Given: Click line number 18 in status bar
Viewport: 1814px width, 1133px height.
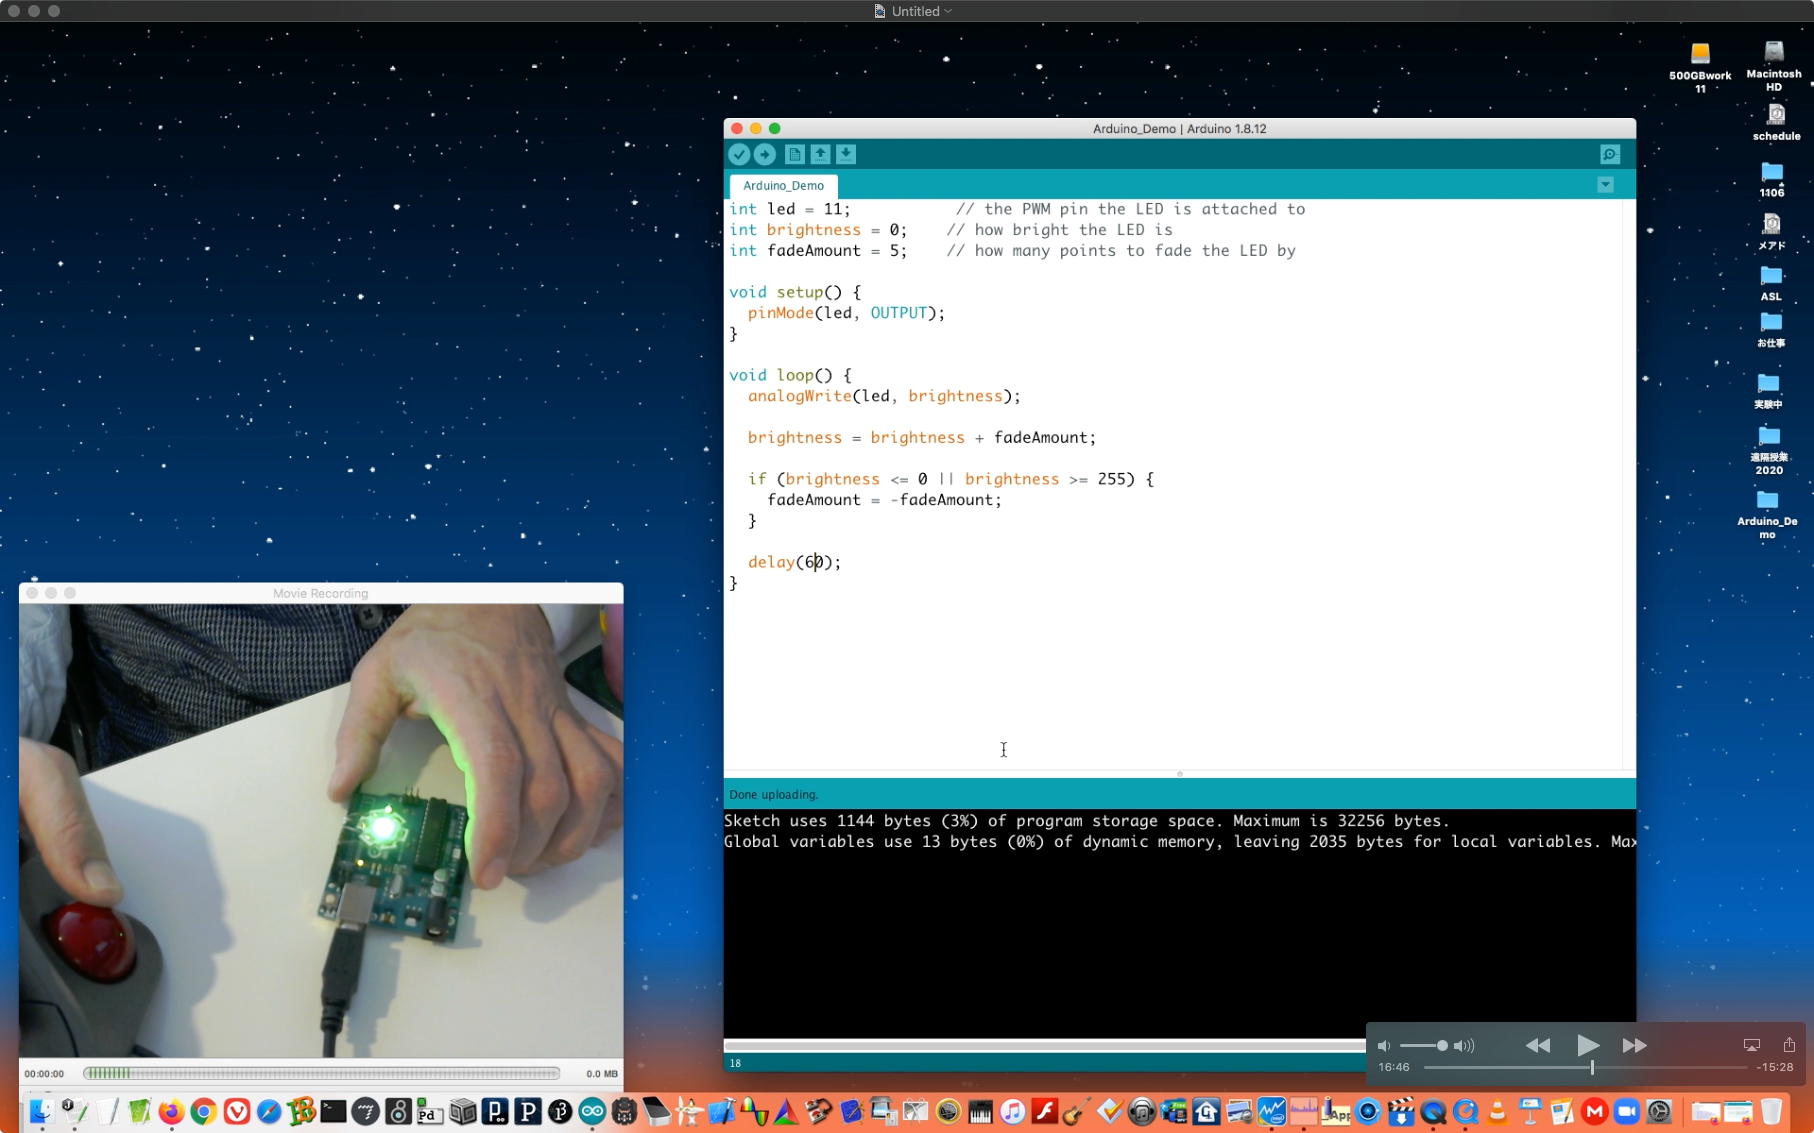Looking at the screenshot, I should coord(736,1063).
